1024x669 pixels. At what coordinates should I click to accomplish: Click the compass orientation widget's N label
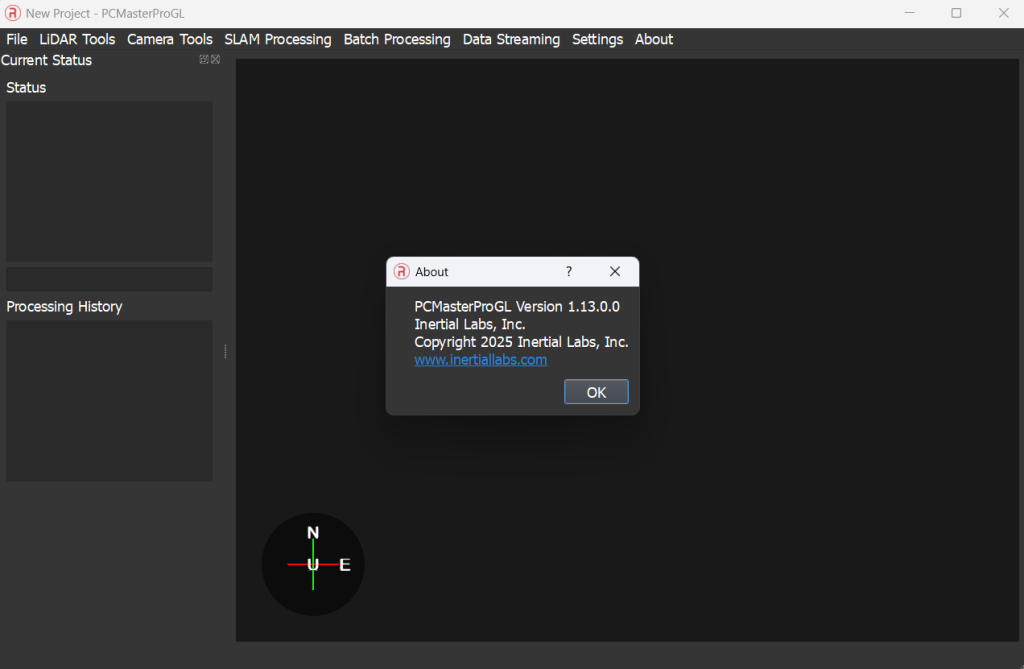pos(313,533)
